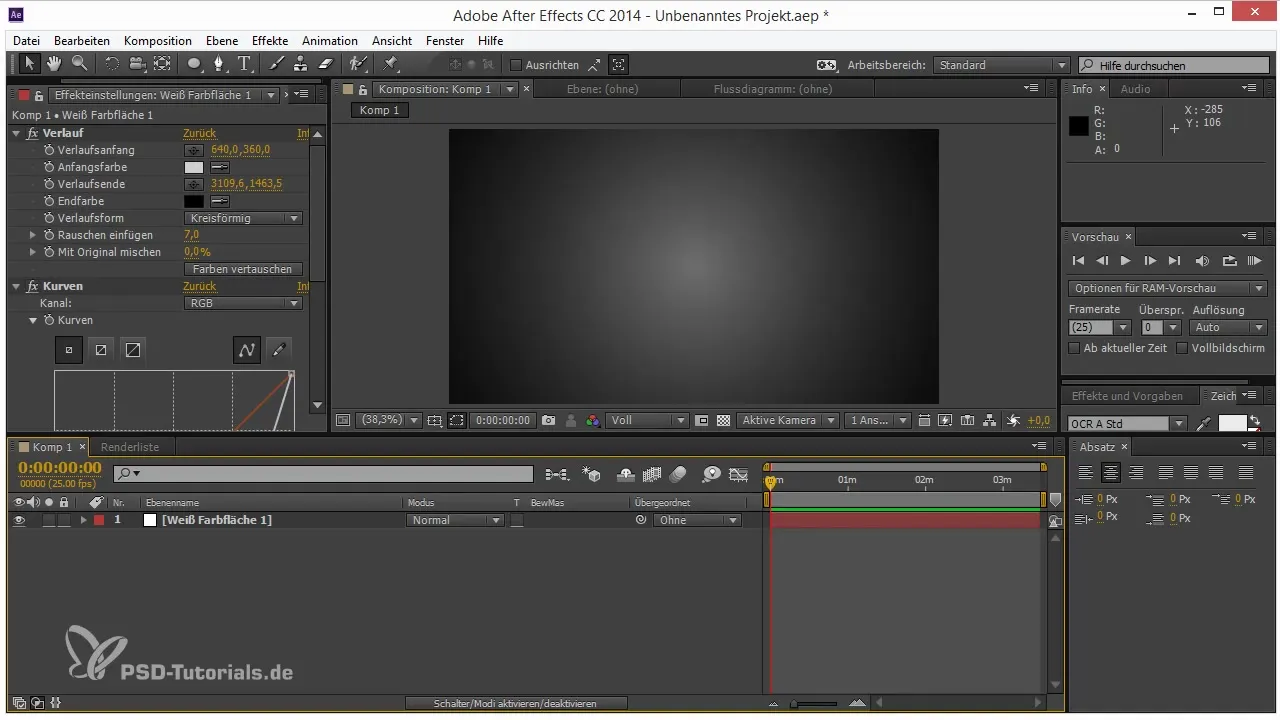Click Schalter/Modi aktivieren/deaktivieren button
The height and width of the screenshot is (720, 1280).
click(x=515, y=704)
